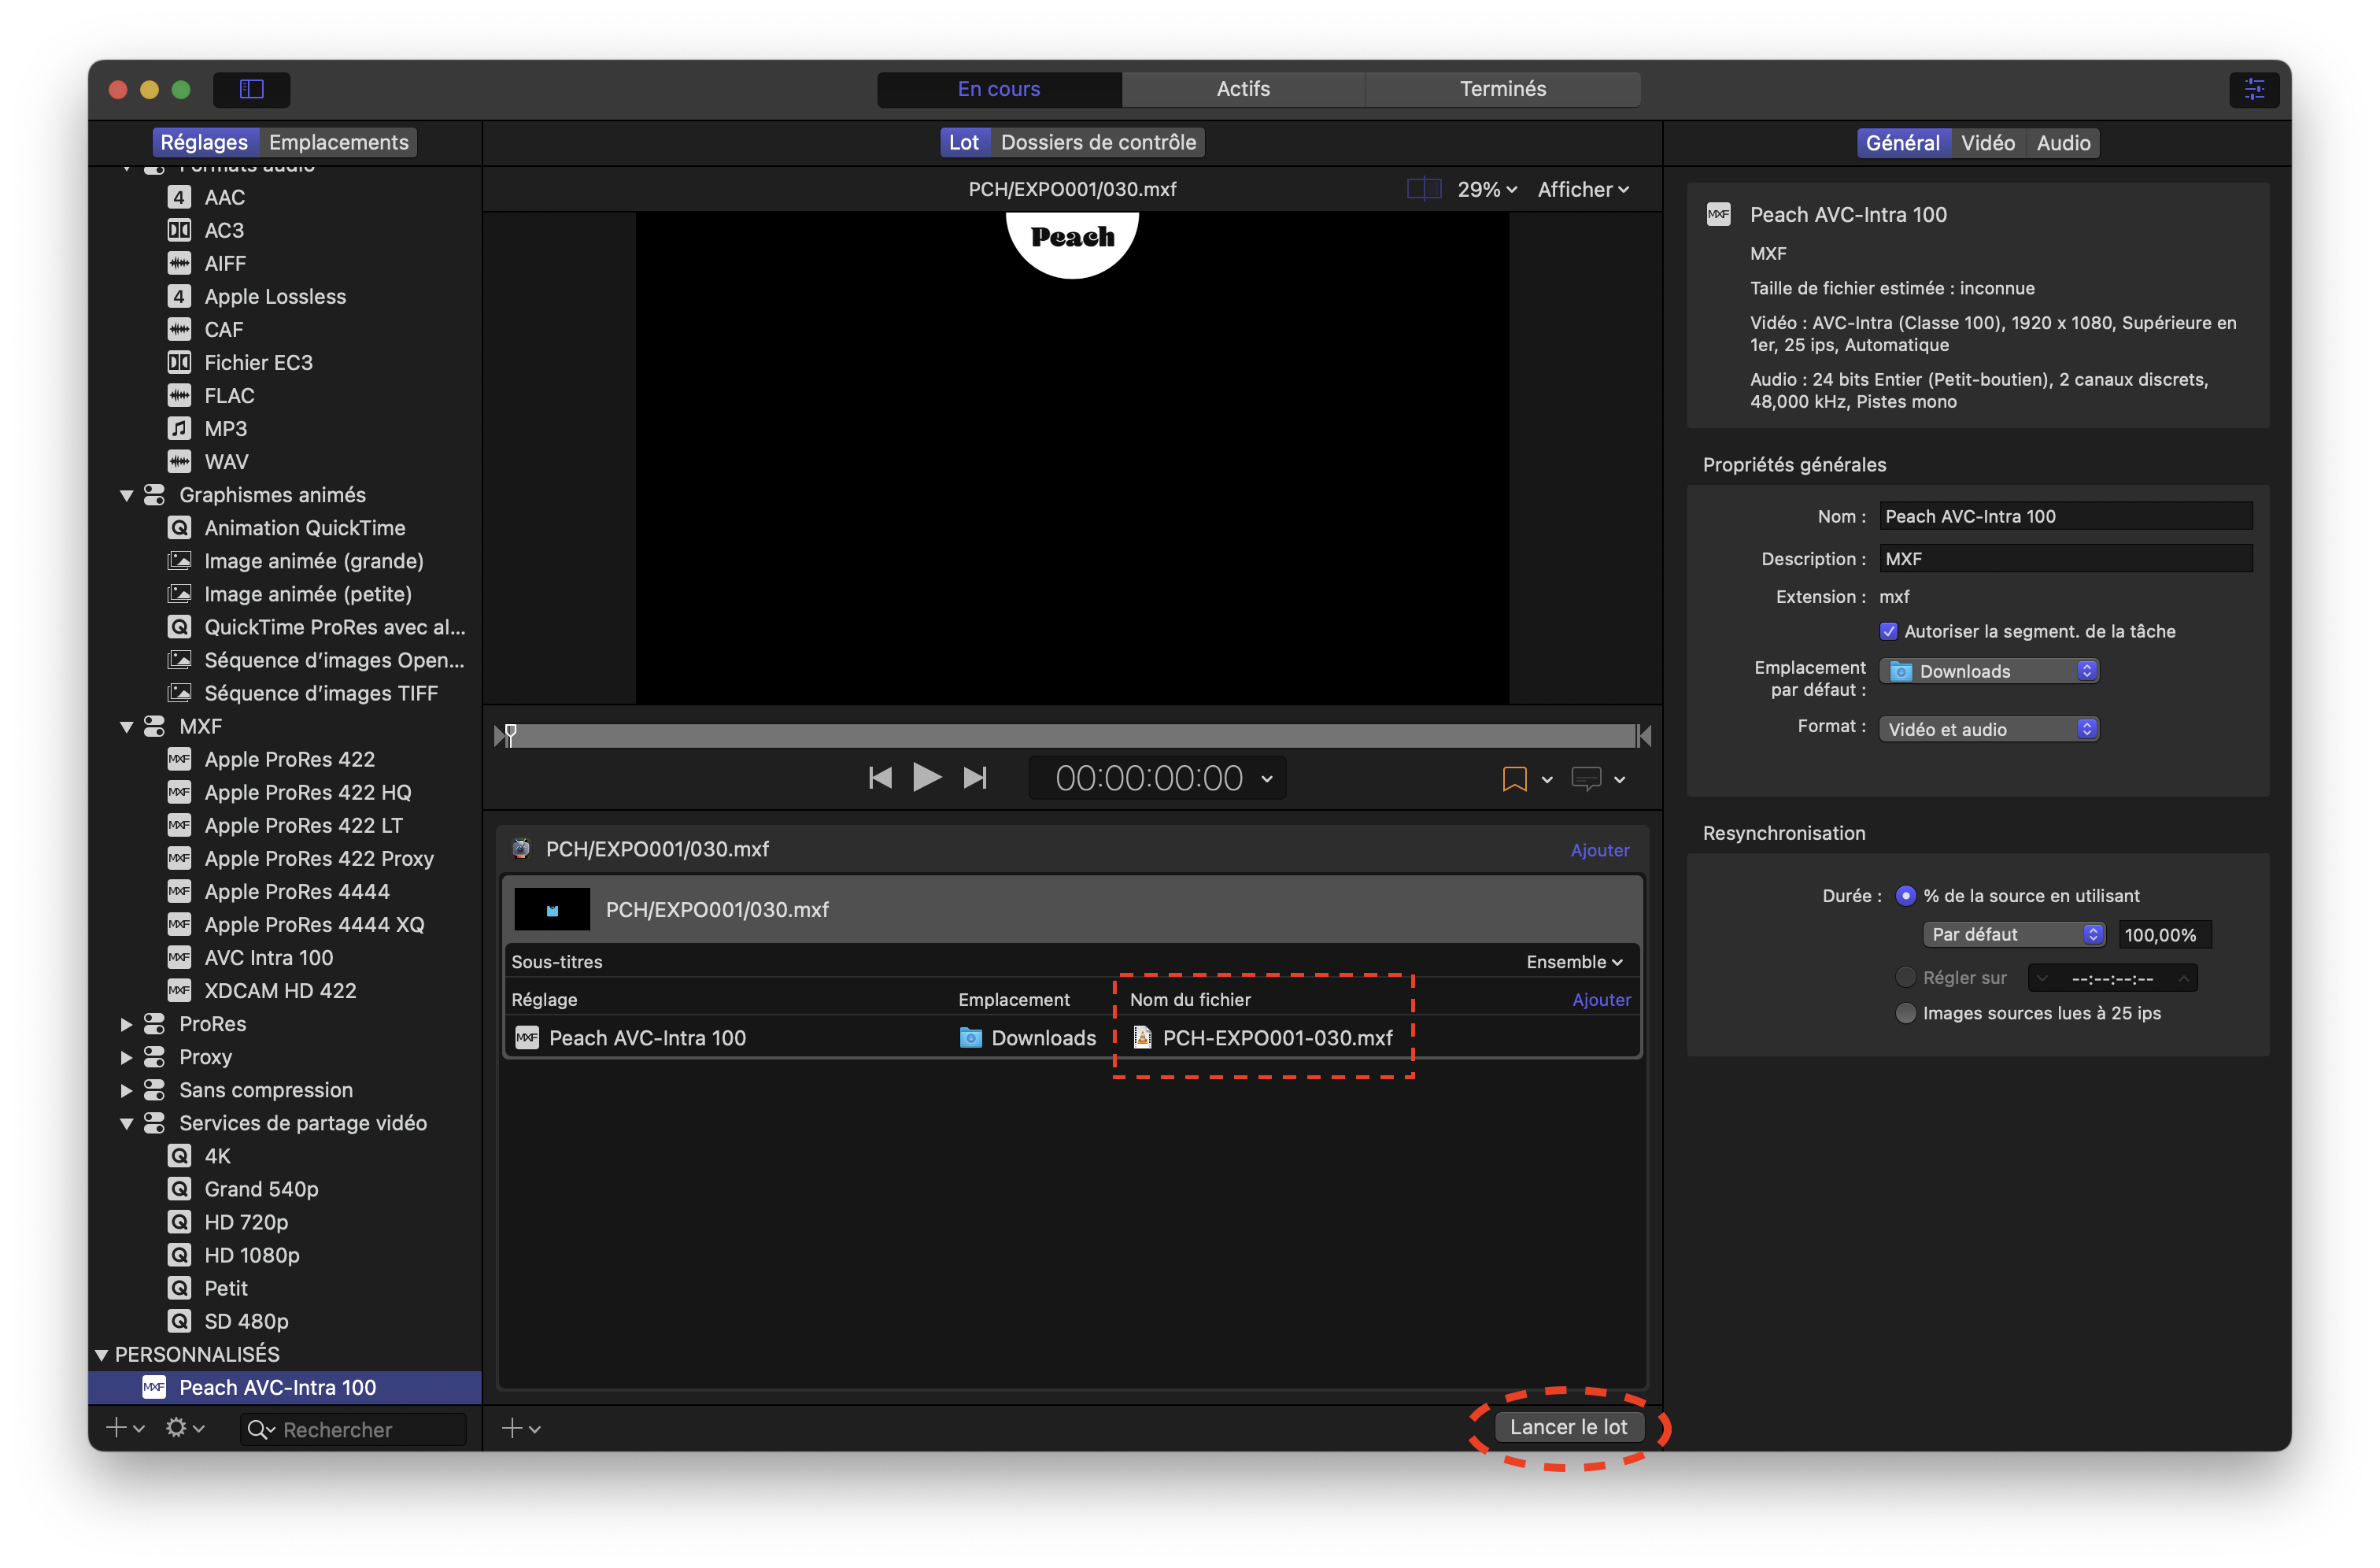Open the Par défaut resync dropdown
This screenshot has width=2380, height=1568.
[2013, 934]
